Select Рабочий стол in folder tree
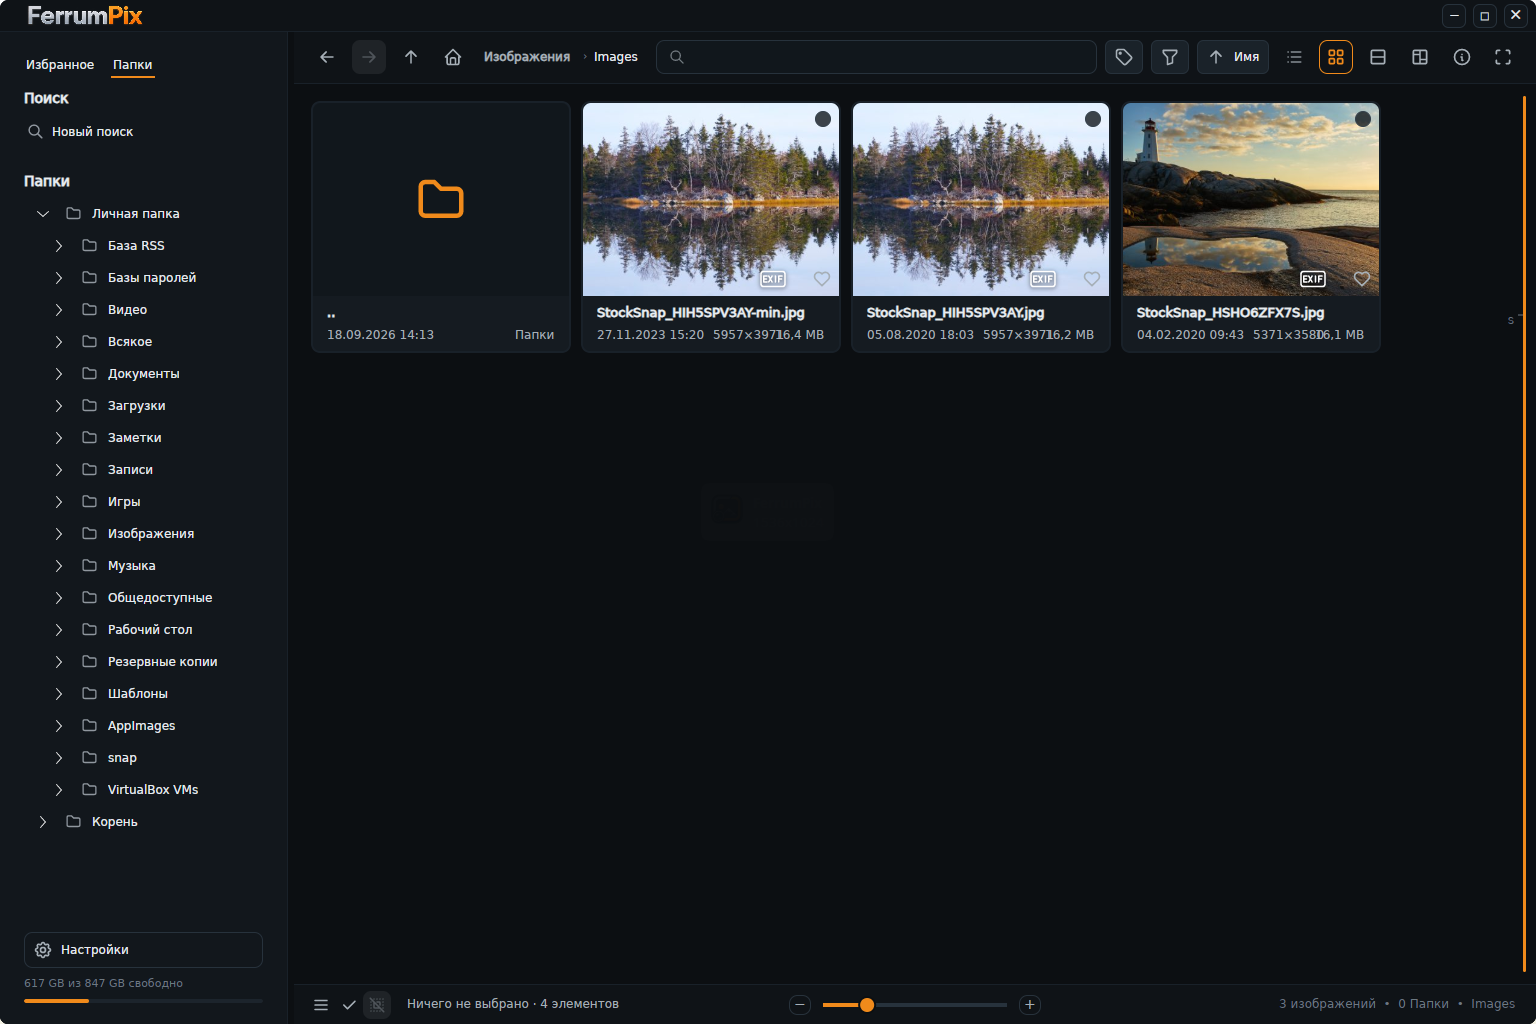 click(150, 630)
